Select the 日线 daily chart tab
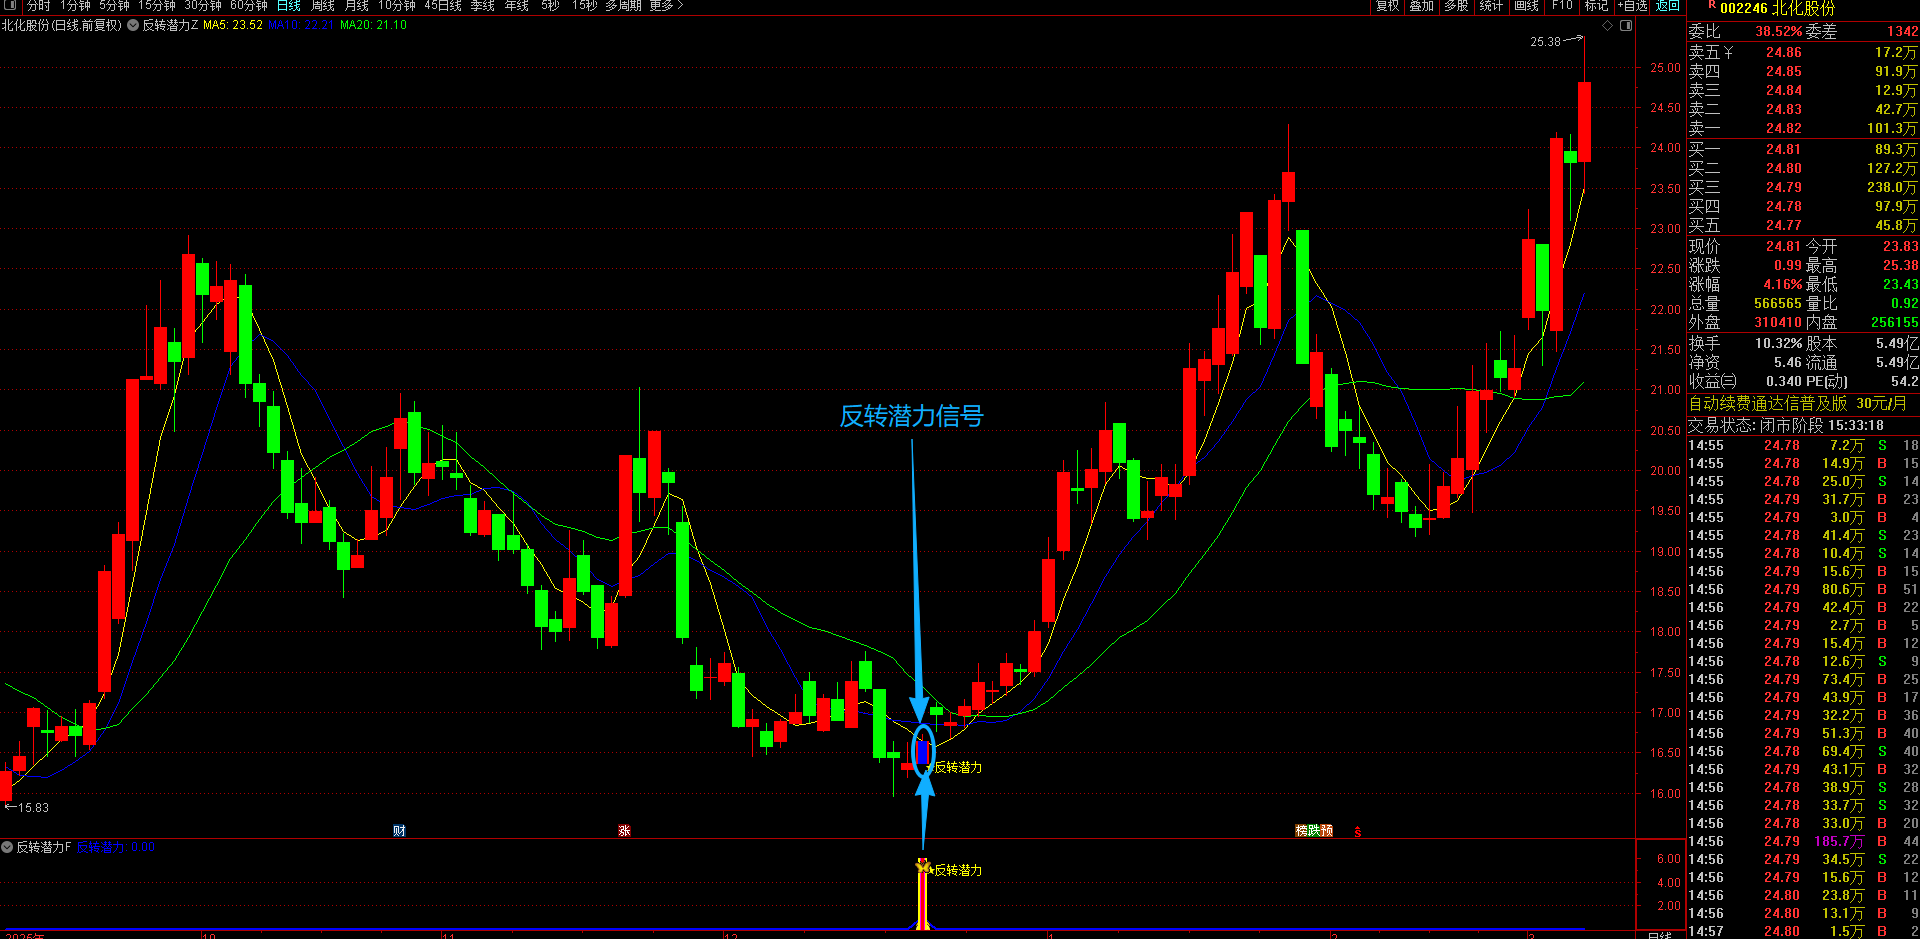Viewport: 1920px width, 939px height. (289, 5)
